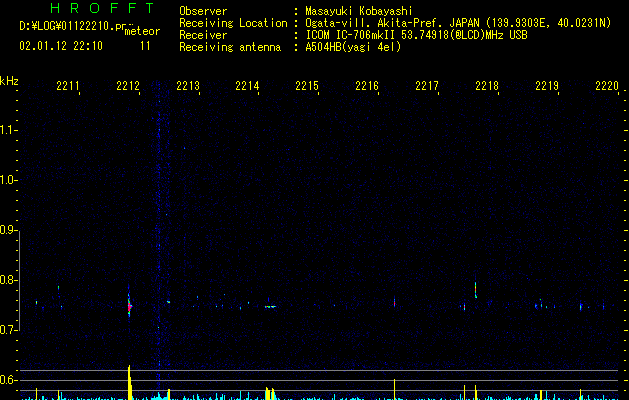
Task: Click the 'meteor' label
Action: (142, 31)
